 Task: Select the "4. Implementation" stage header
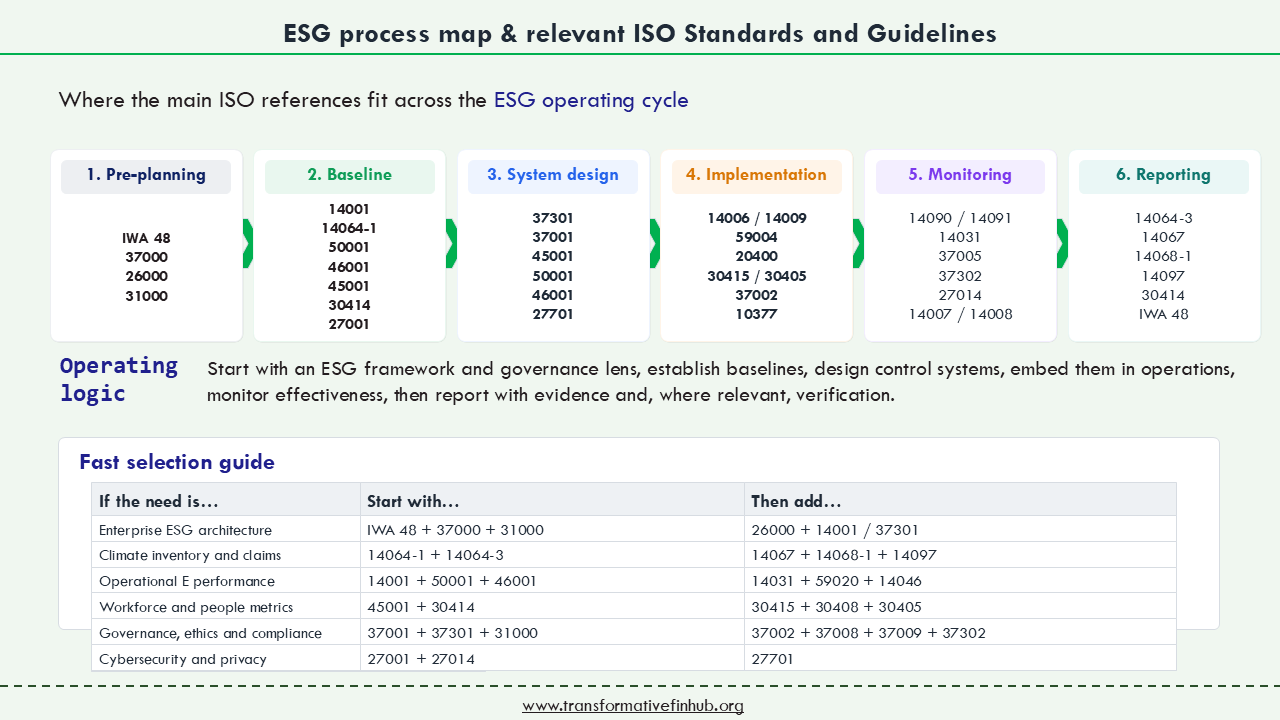756,175
